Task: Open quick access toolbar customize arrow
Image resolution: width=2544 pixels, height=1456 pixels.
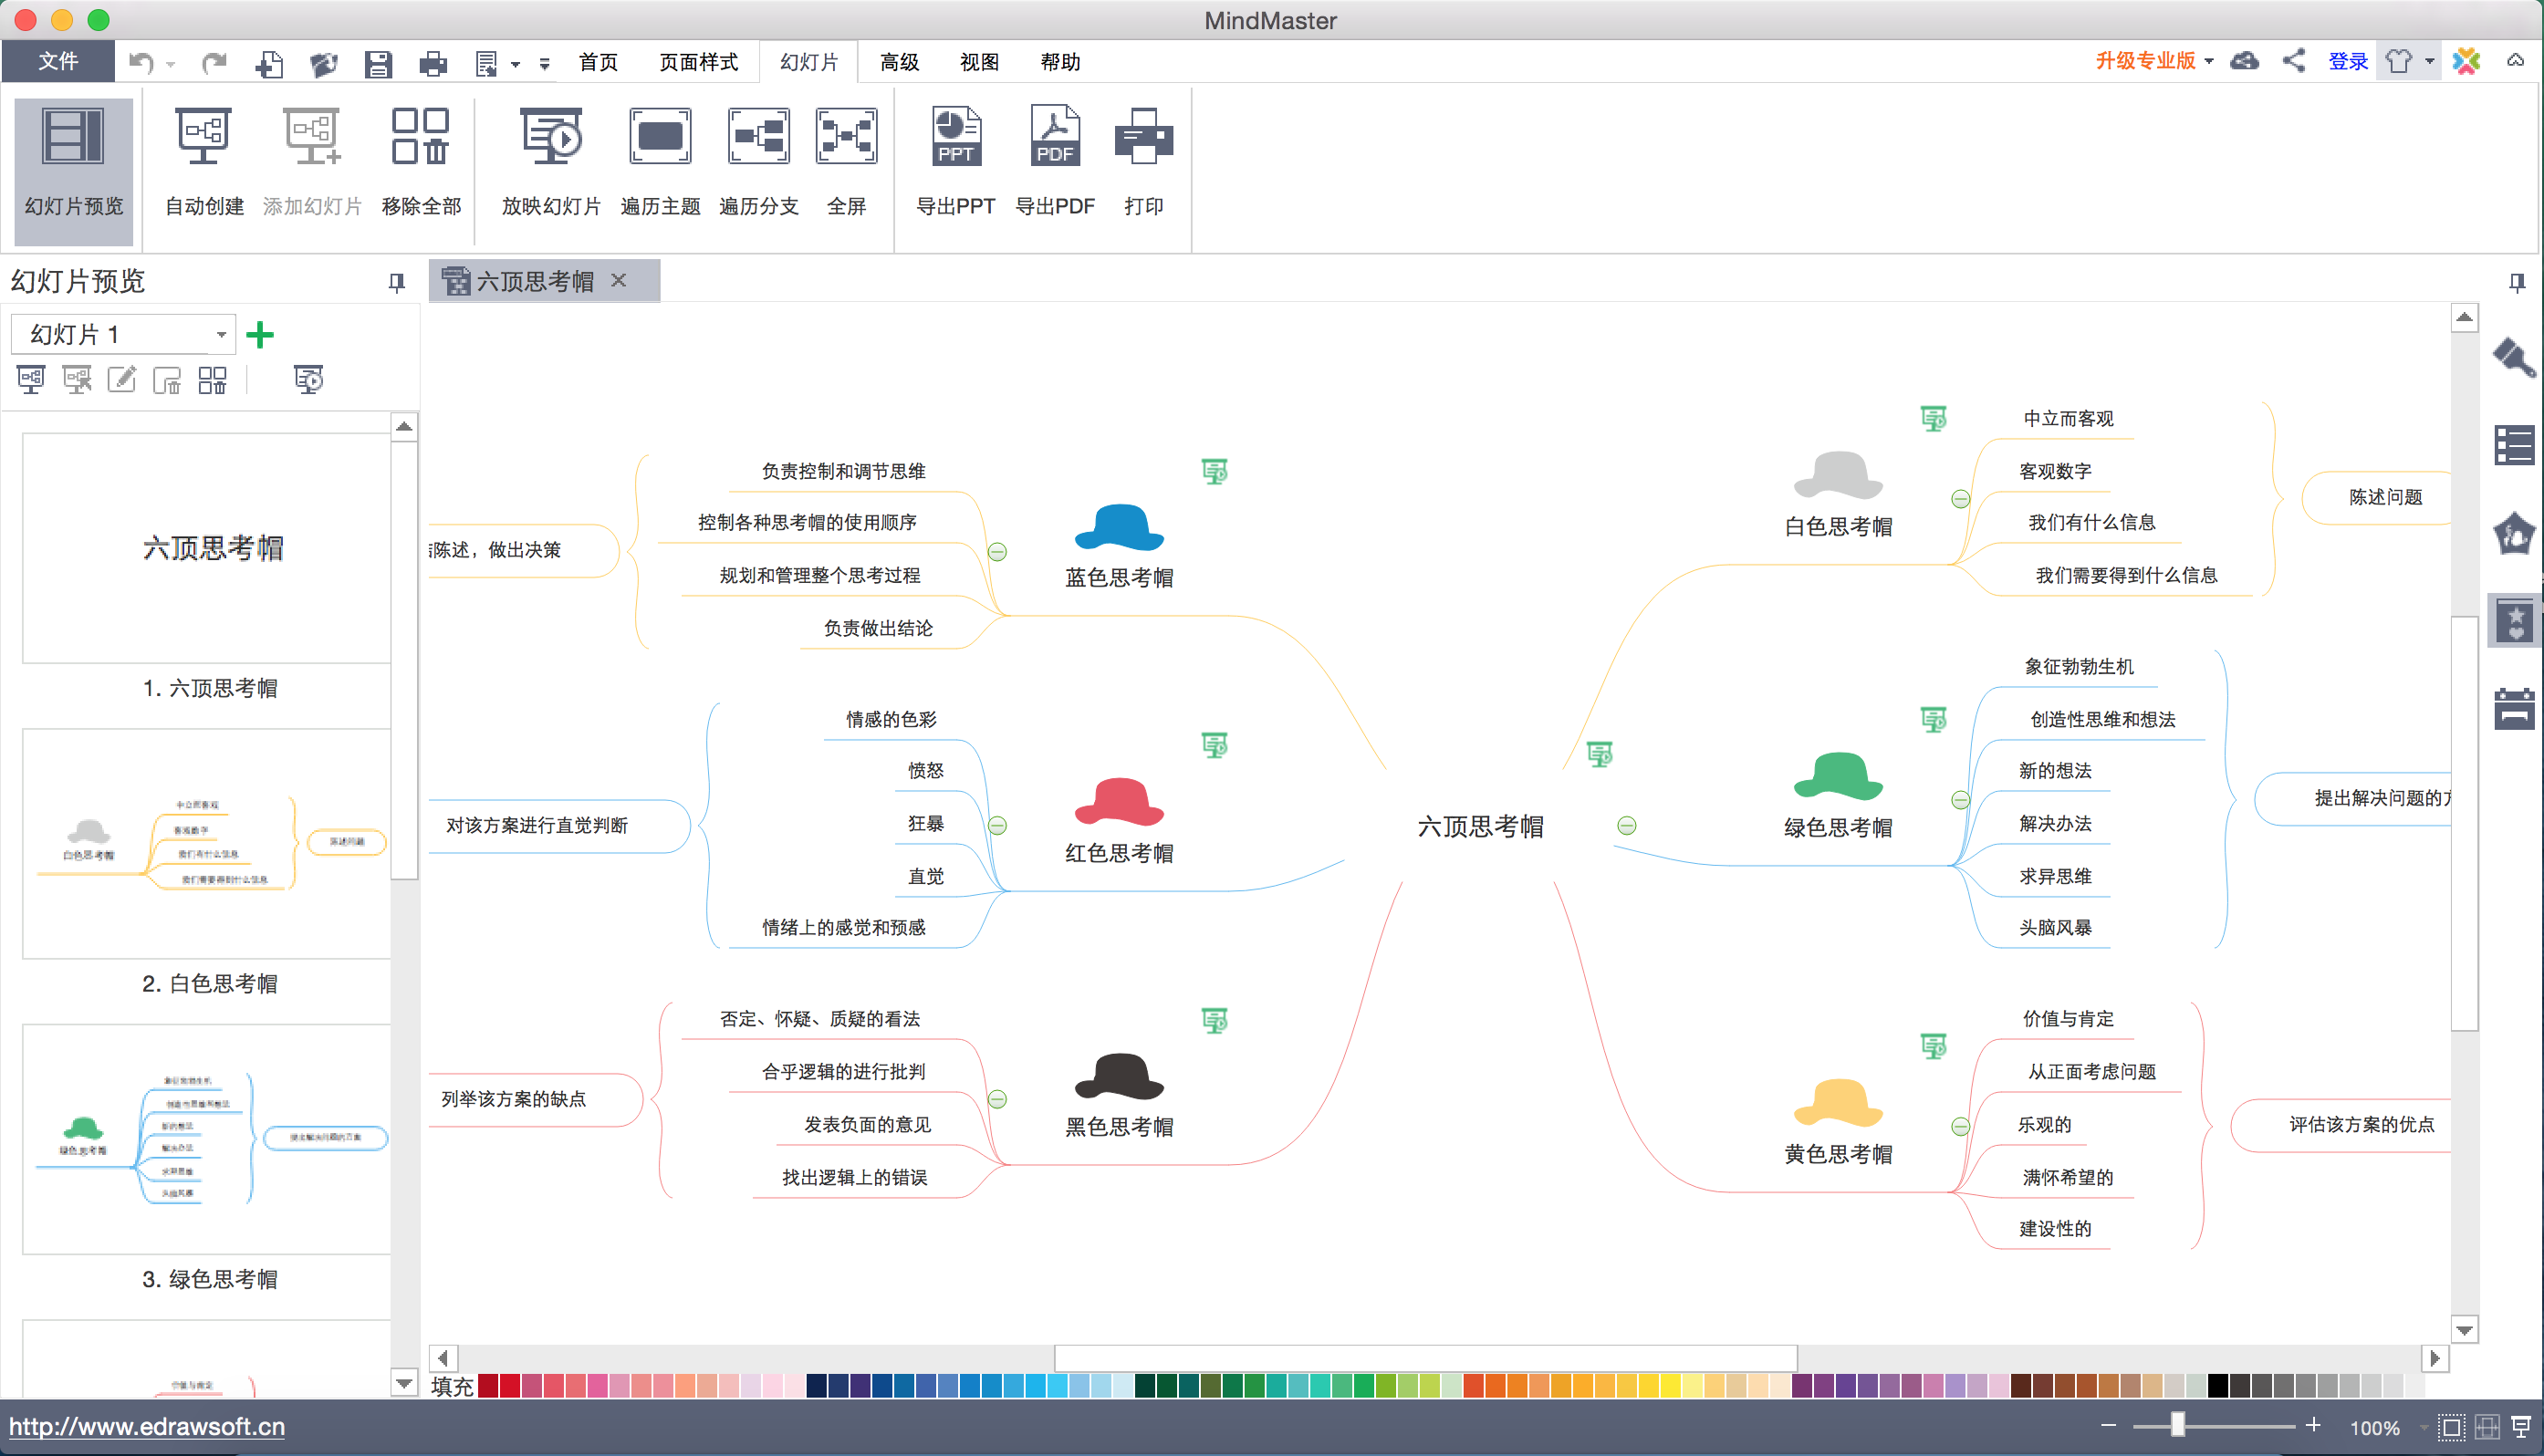Action: [544, 65]
